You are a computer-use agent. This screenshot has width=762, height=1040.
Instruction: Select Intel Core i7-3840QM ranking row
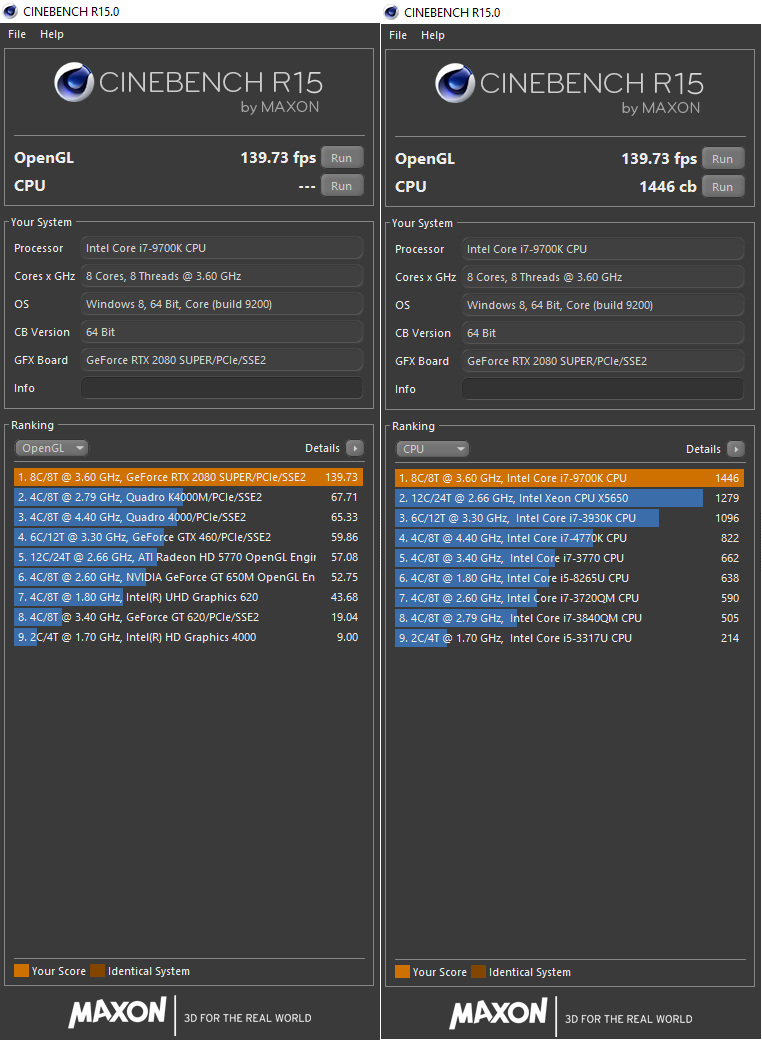569,618
